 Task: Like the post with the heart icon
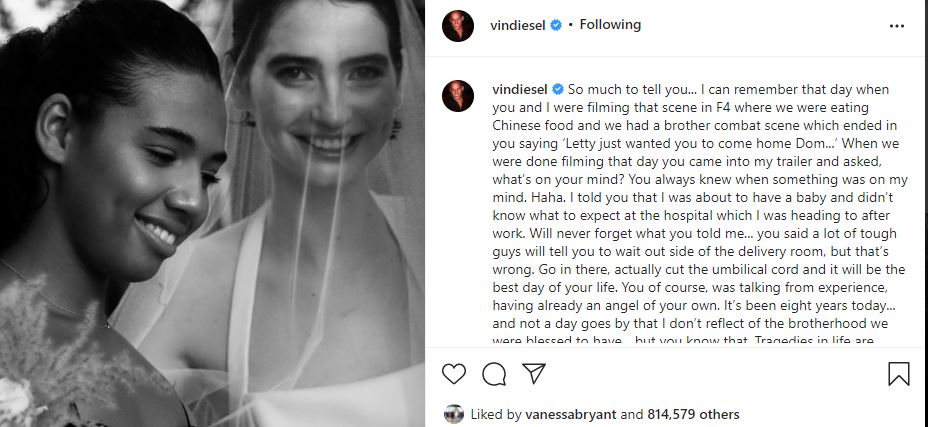point(454,374)
